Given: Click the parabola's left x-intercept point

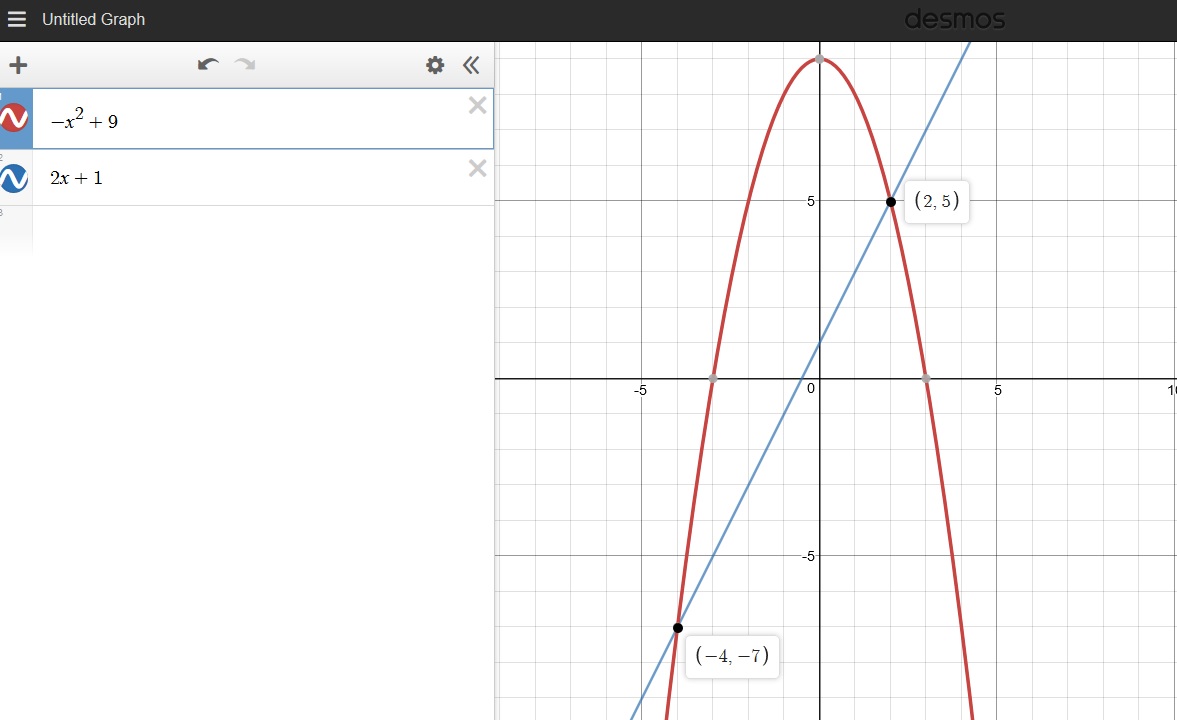Looking at the screenshot, I should (x=713, y=379).
